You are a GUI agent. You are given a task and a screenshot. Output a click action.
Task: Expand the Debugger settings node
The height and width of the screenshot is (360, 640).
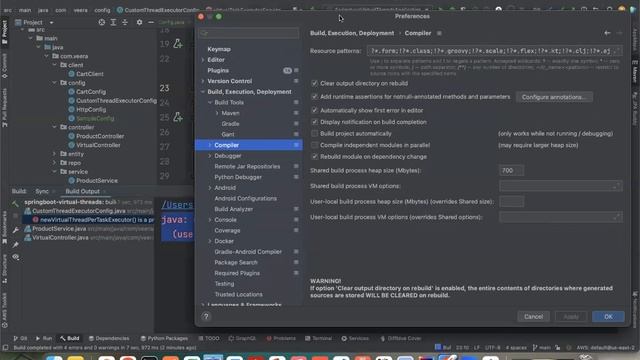210,156
